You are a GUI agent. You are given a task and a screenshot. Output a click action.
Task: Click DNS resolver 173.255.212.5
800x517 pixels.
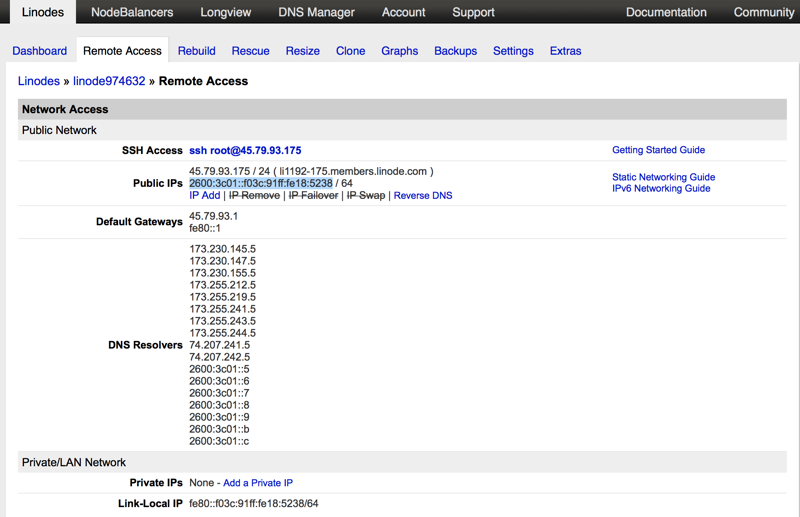click(x=222, y=285)
